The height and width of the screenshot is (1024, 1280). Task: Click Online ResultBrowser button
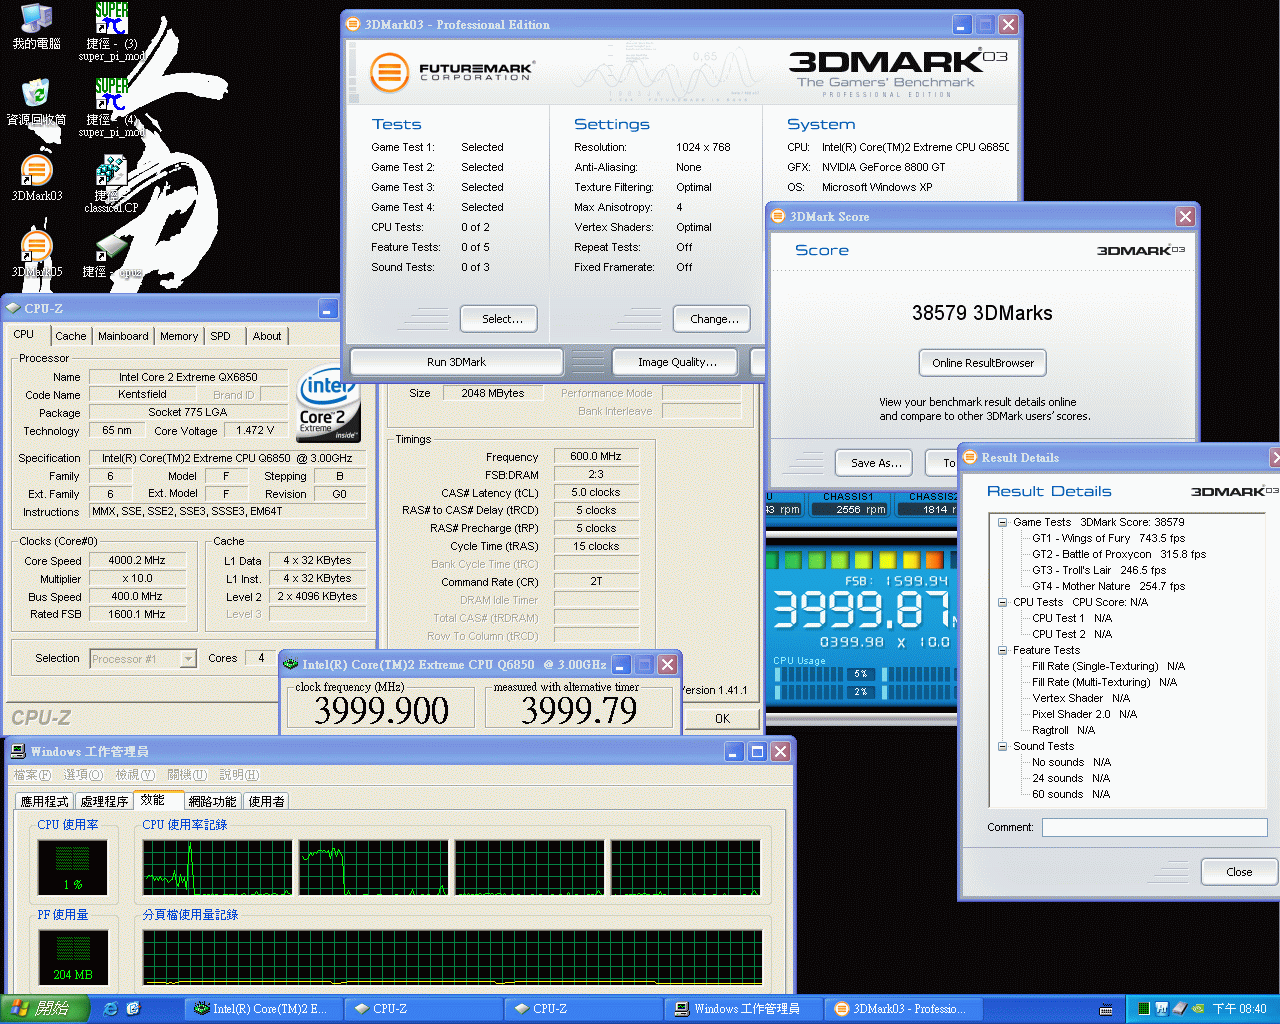[x=982, y=363]
